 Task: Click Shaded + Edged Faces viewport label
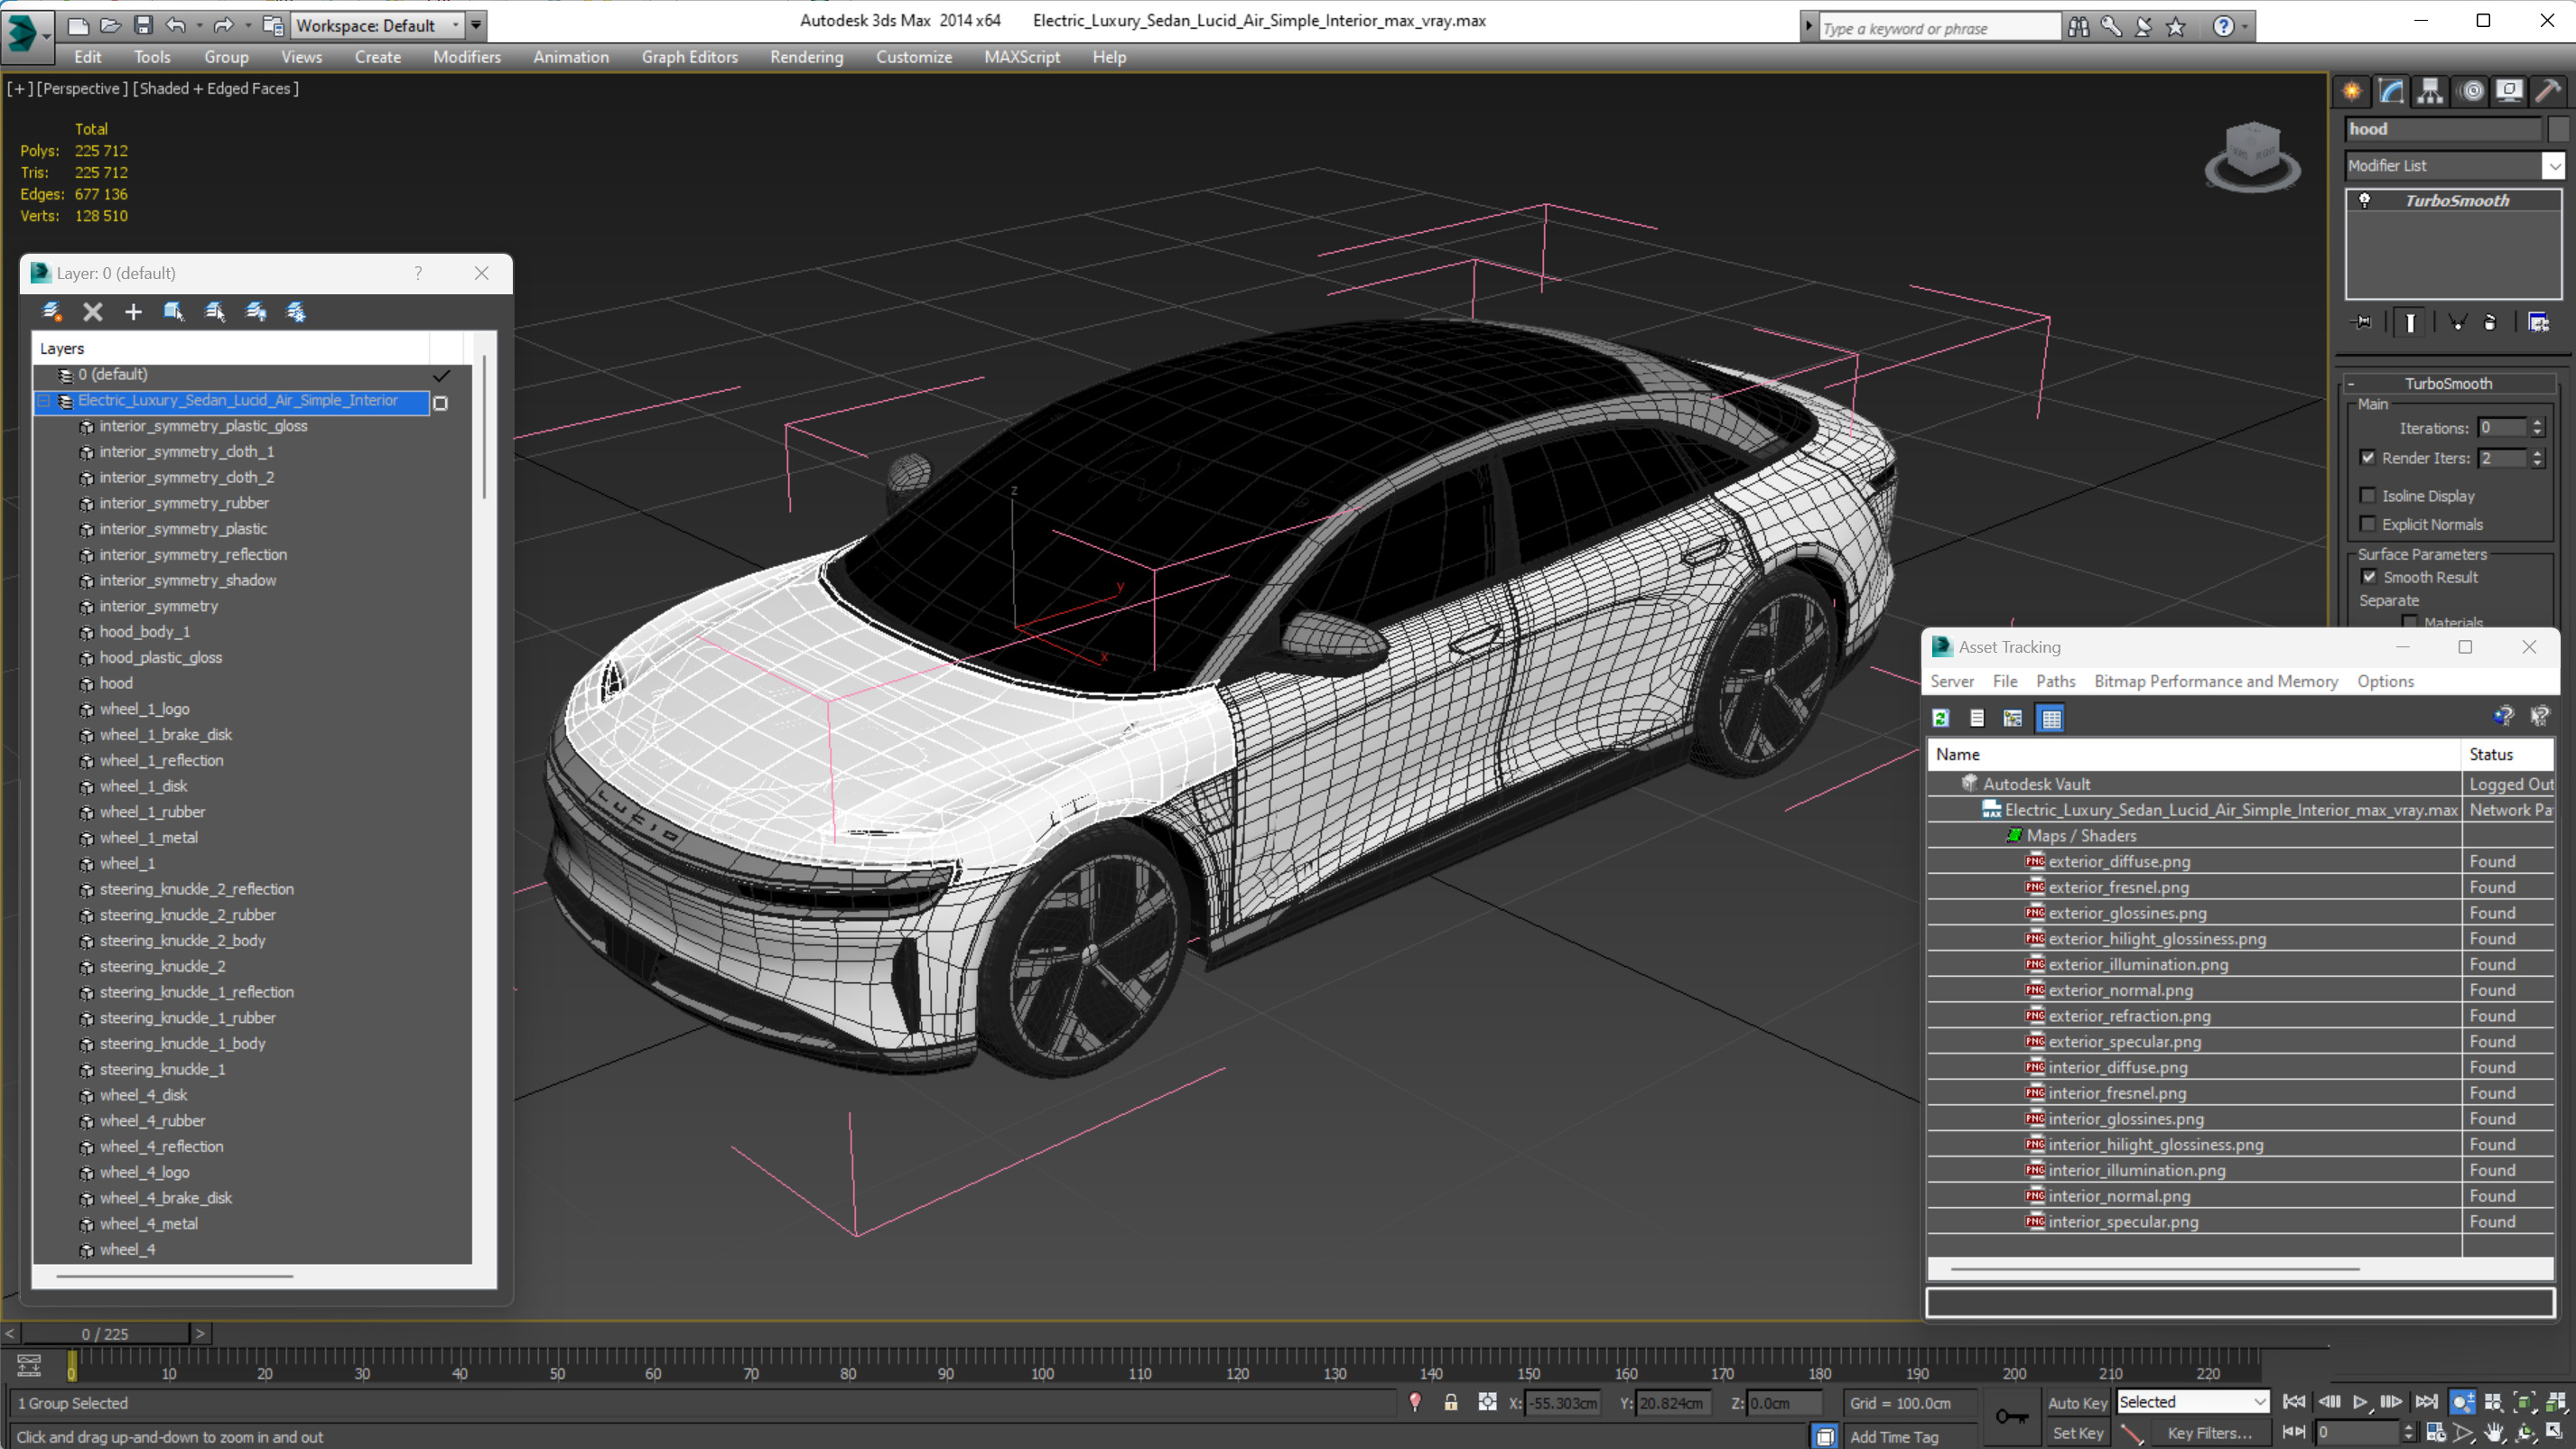pos(215,88)
